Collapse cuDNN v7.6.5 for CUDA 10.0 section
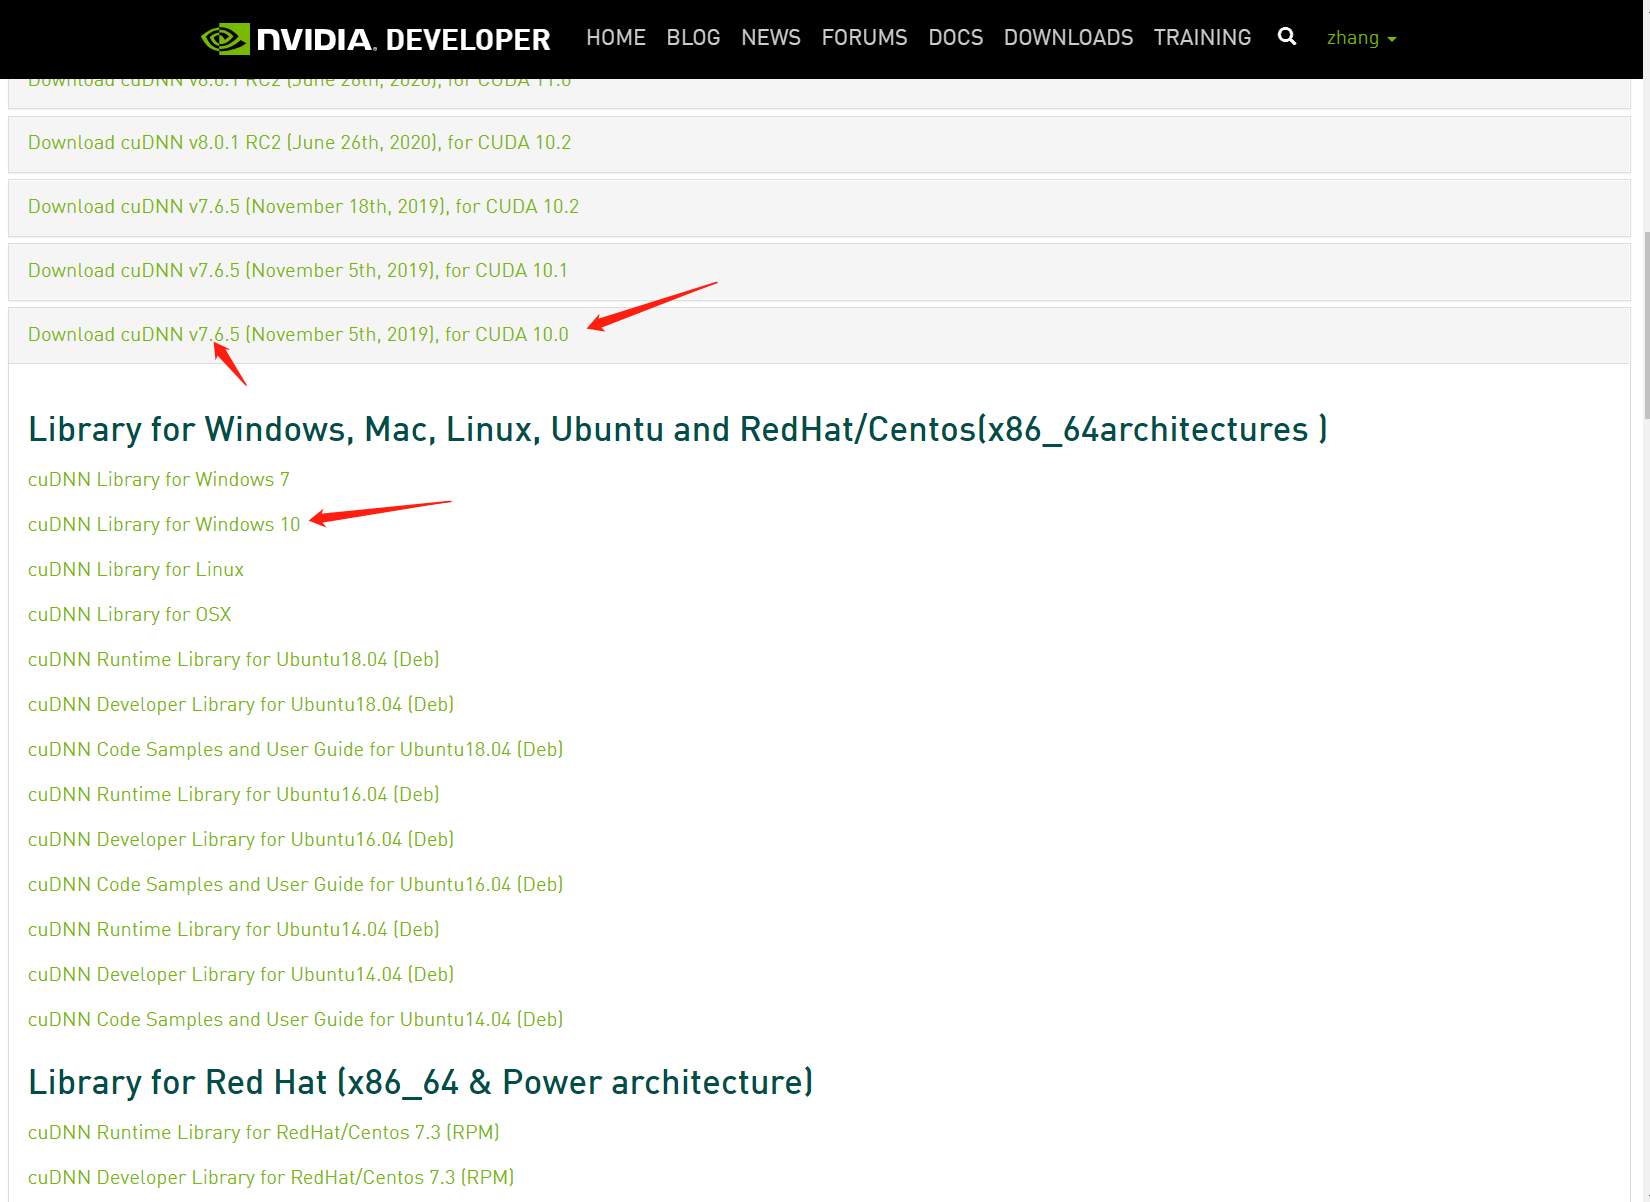The height and width of the screenshot is (1202, 1650). (x=819, y=335)
